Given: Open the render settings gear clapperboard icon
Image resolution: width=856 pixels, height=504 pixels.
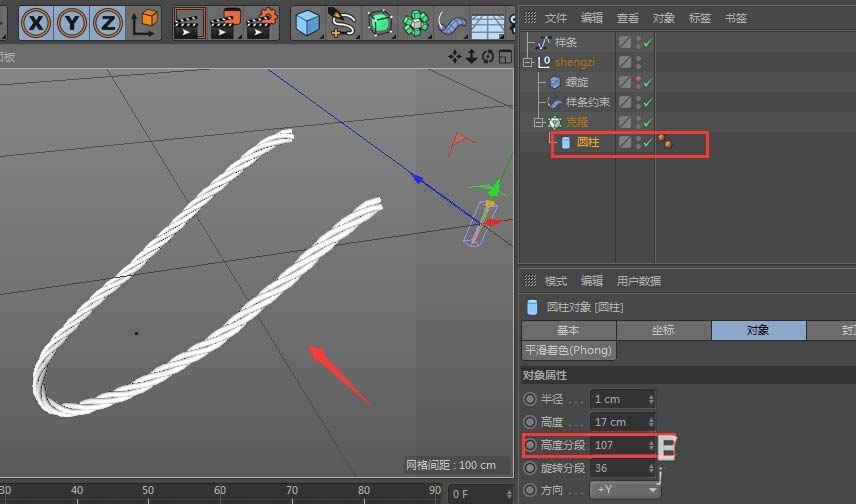Looking at the screenshot, I should (x=261, y=21).
